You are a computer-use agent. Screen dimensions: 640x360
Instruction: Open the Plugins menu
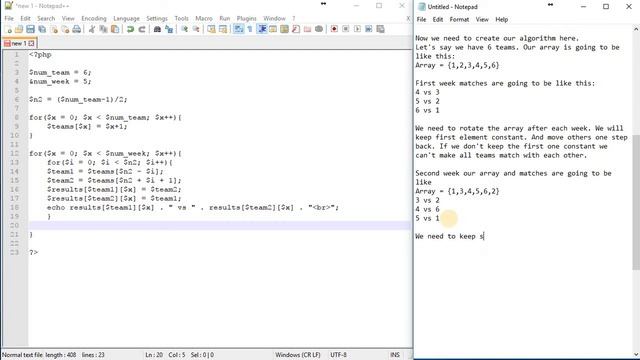point(247,18)
